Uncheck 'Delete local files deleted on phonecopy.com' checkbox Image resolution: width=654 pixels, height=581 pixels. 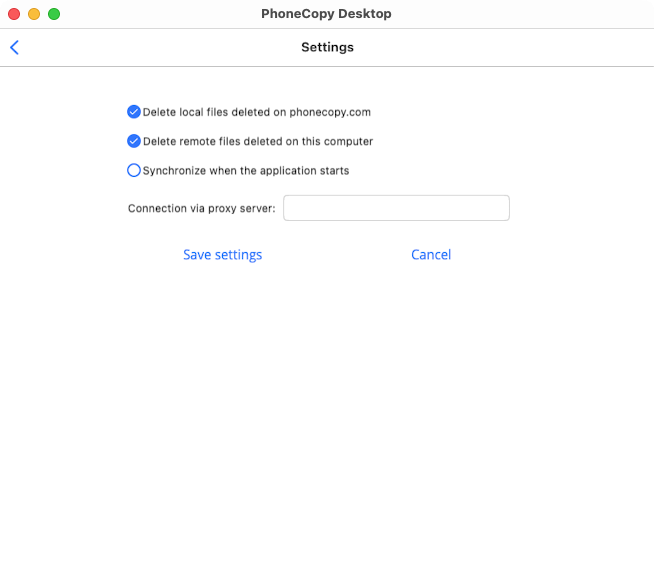134,112
